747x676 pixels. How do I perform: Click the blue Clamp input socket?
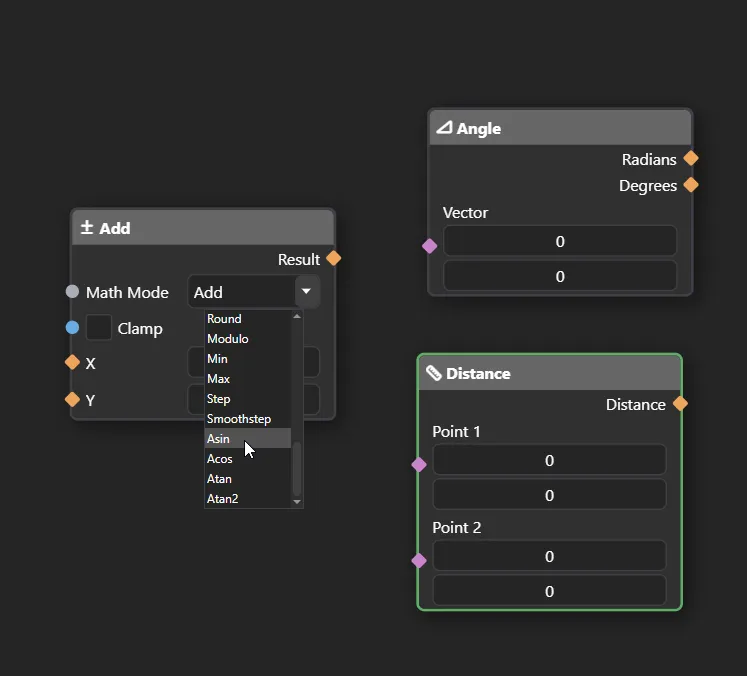(72, 328)
